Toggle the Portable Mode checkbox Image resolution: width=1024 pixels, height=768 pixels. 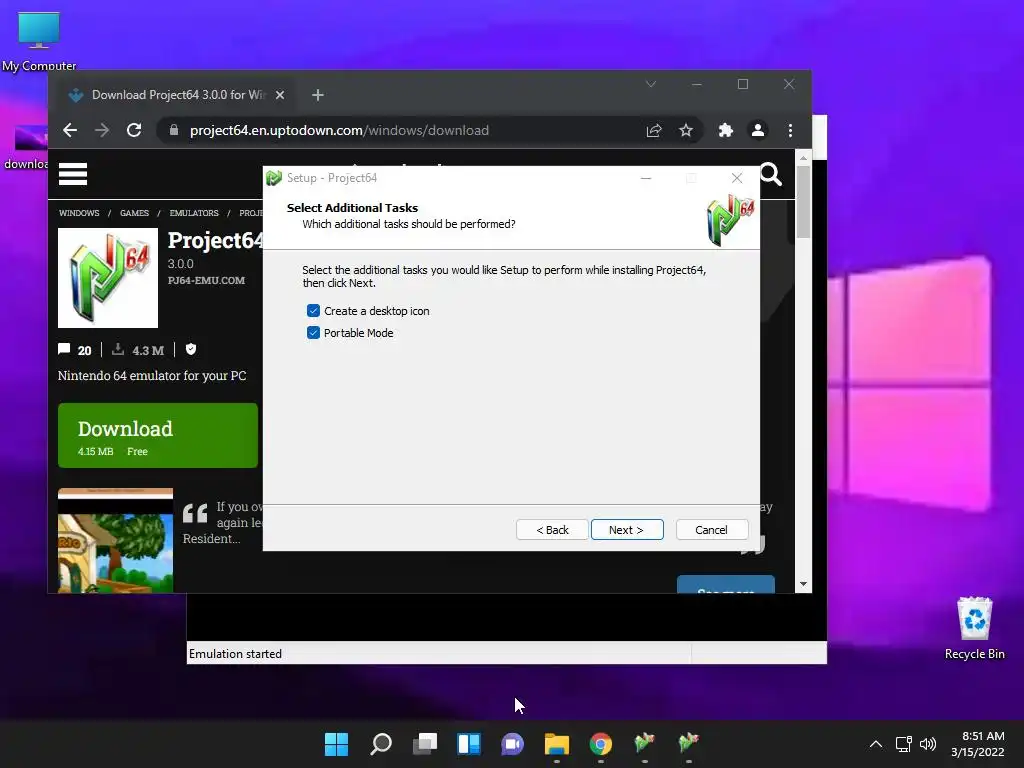point(313,333)
